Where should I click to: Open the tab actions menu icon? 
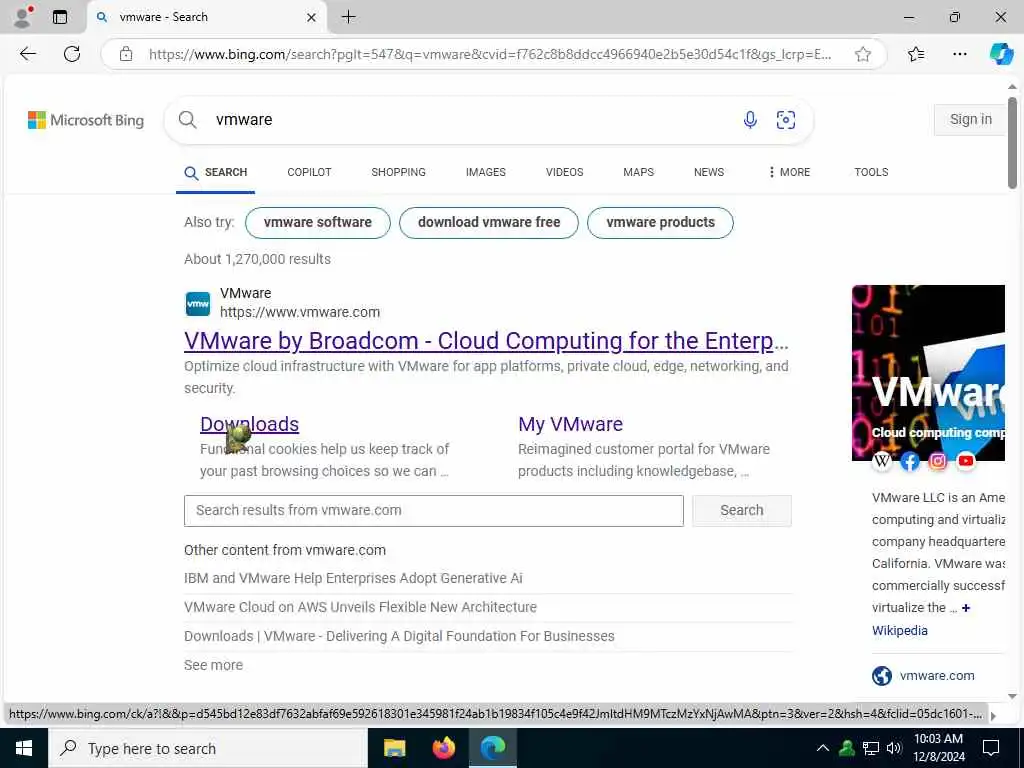click(x=59, y=17)
